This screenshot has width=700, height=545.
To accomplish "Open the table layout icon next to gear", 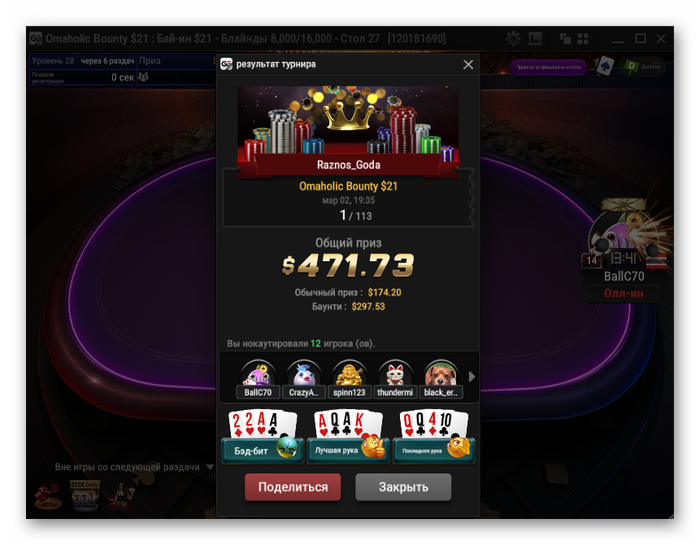I will click(x=535, y=39).
